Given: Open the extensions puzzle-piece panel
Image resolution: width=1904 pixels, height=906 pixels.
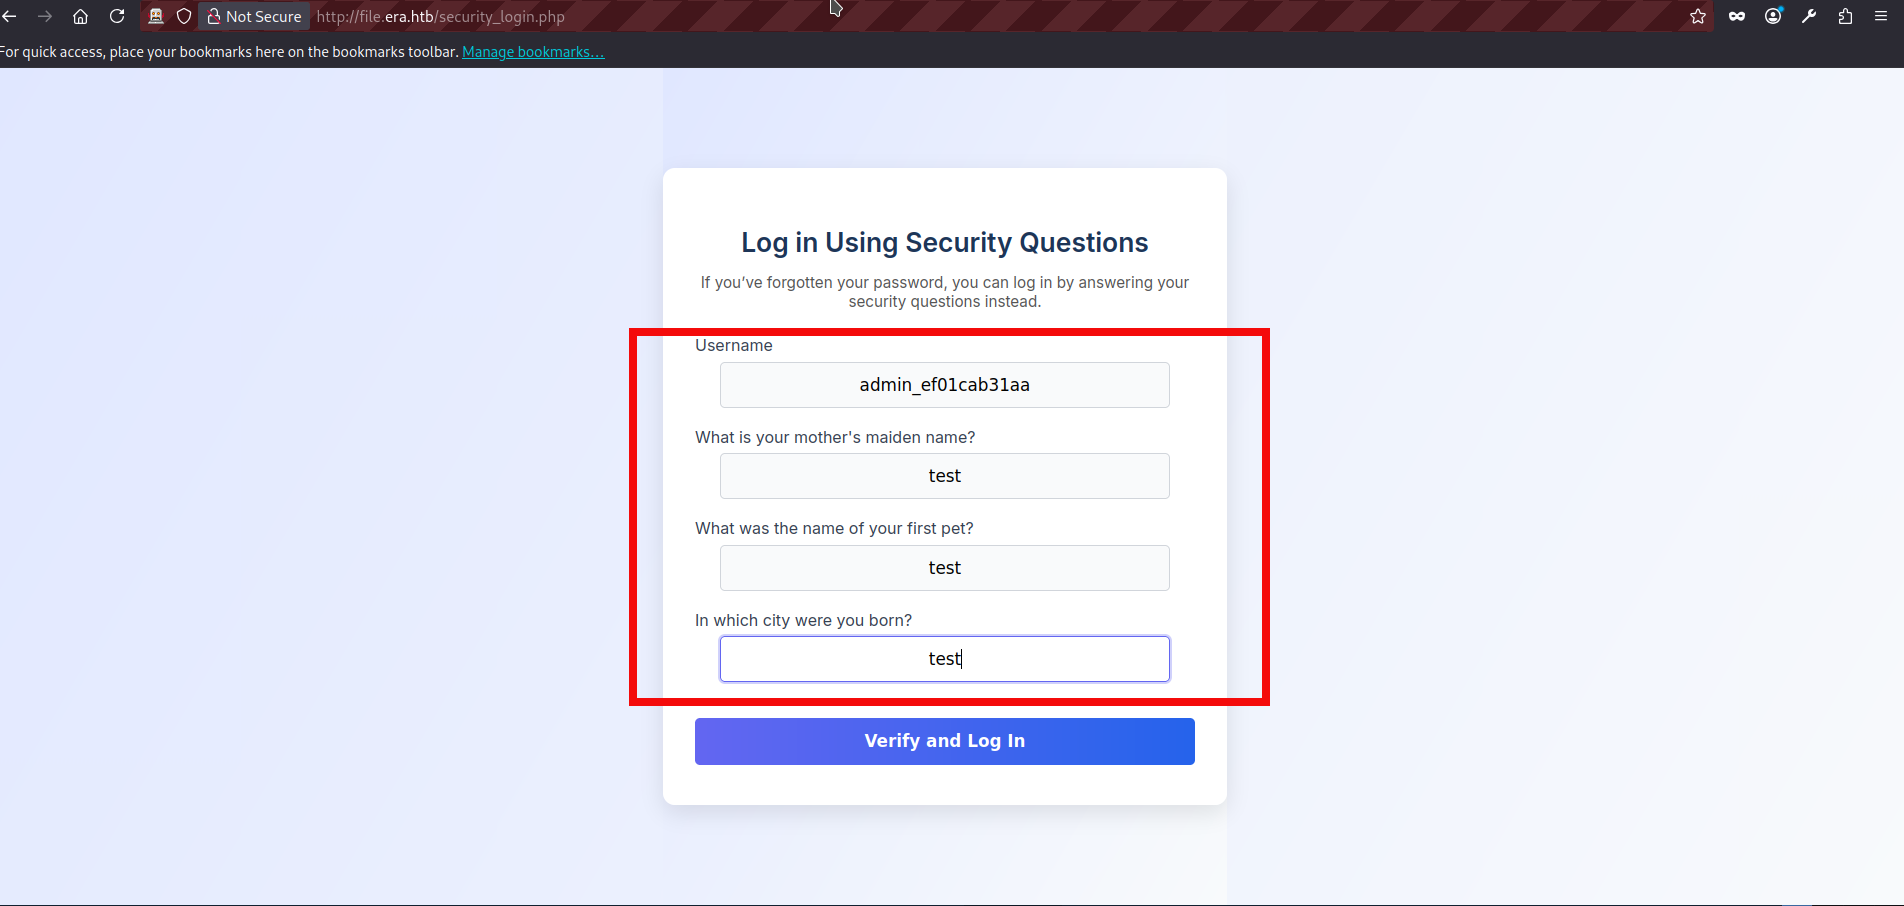Looking at the screenshot, I should click(x=1845, y=16).
